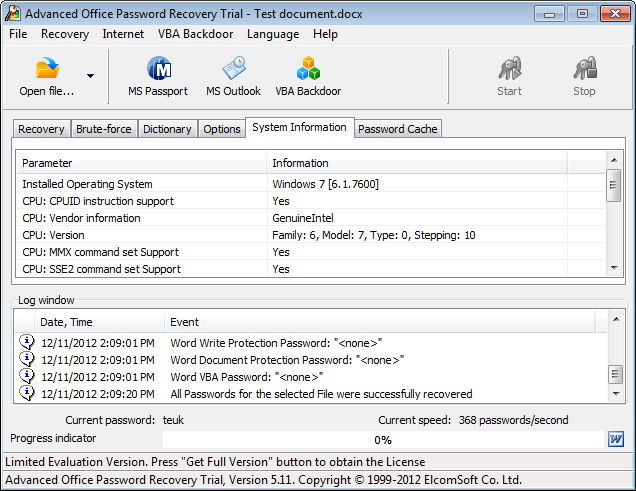Select the Word VBA Password log entry

311,377
